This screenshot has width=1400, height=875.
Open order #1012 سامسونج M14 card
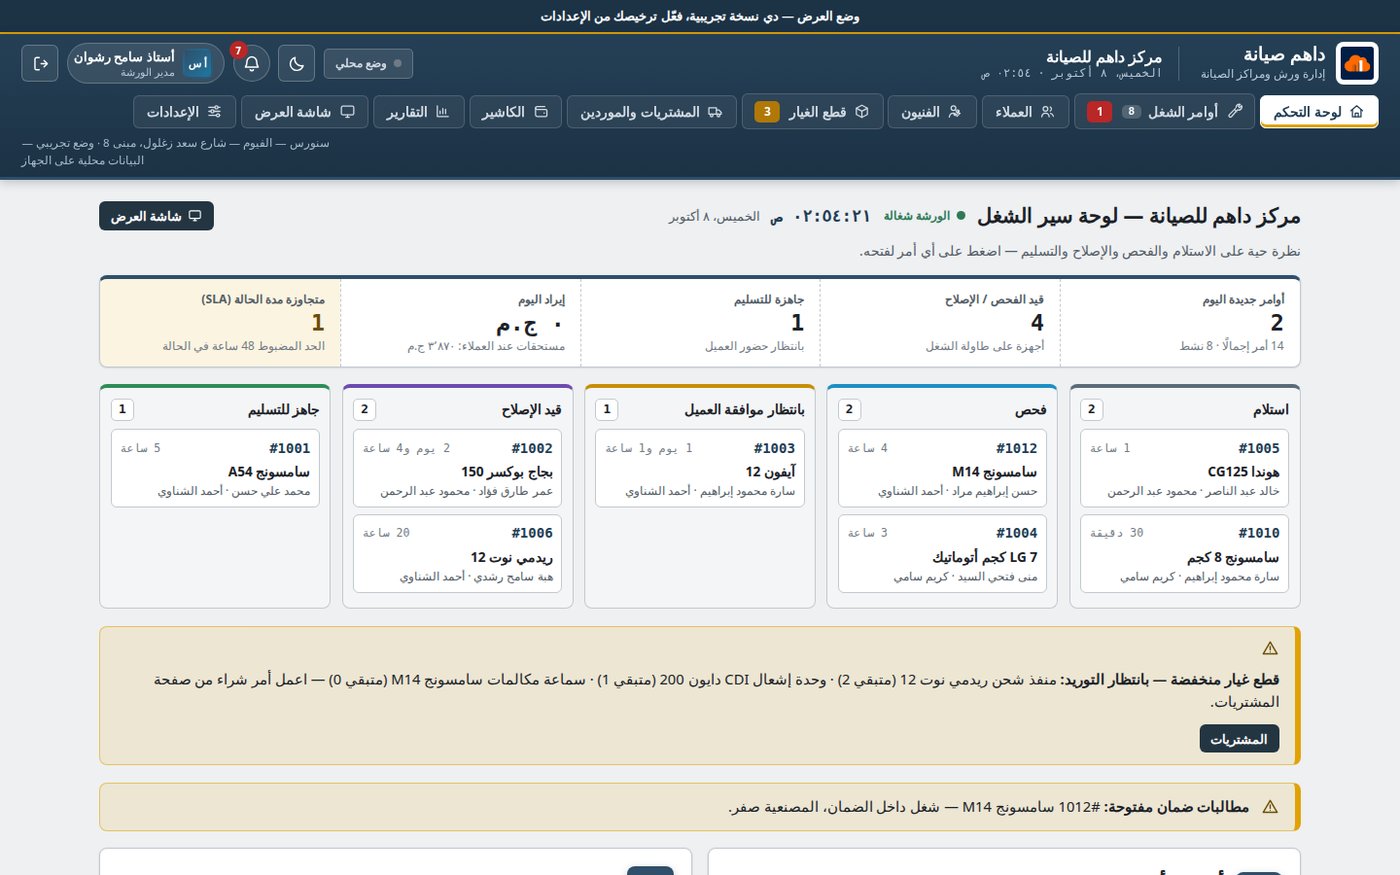tap(942, 468)
